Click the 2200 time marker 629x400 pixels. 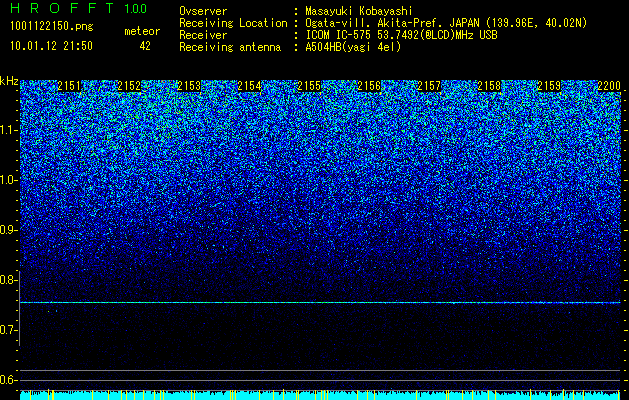click(609, 86)
